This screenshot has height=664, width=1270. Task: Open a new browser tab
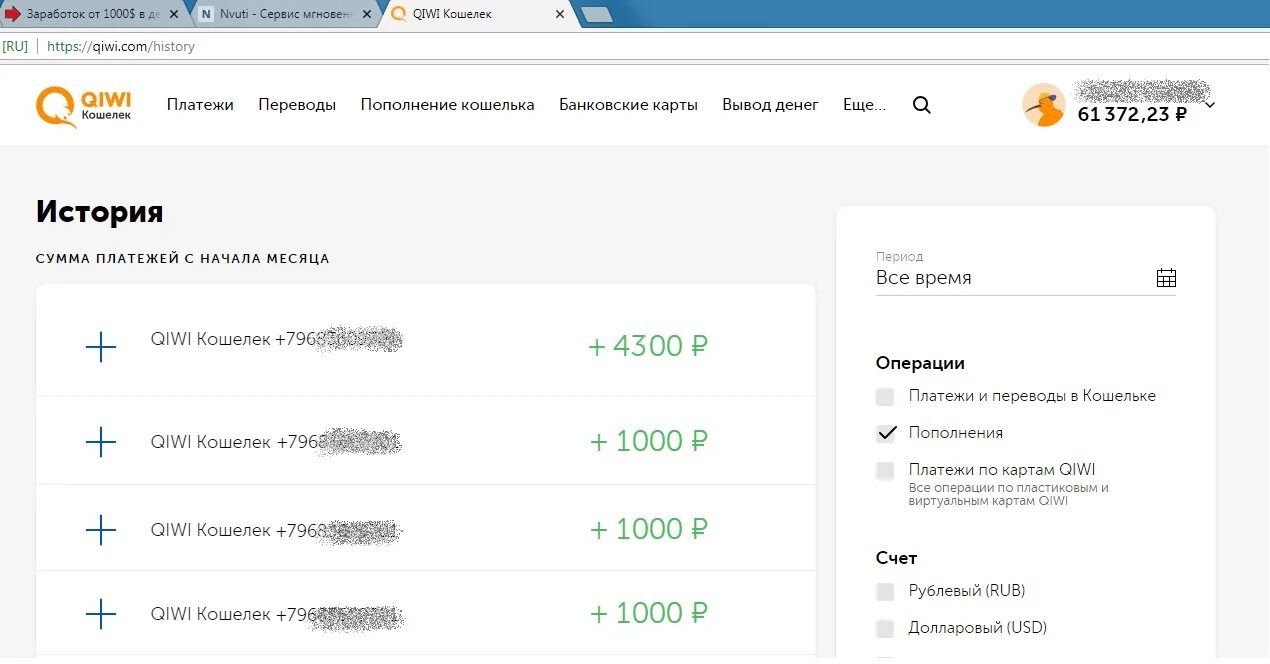point(597,14)
